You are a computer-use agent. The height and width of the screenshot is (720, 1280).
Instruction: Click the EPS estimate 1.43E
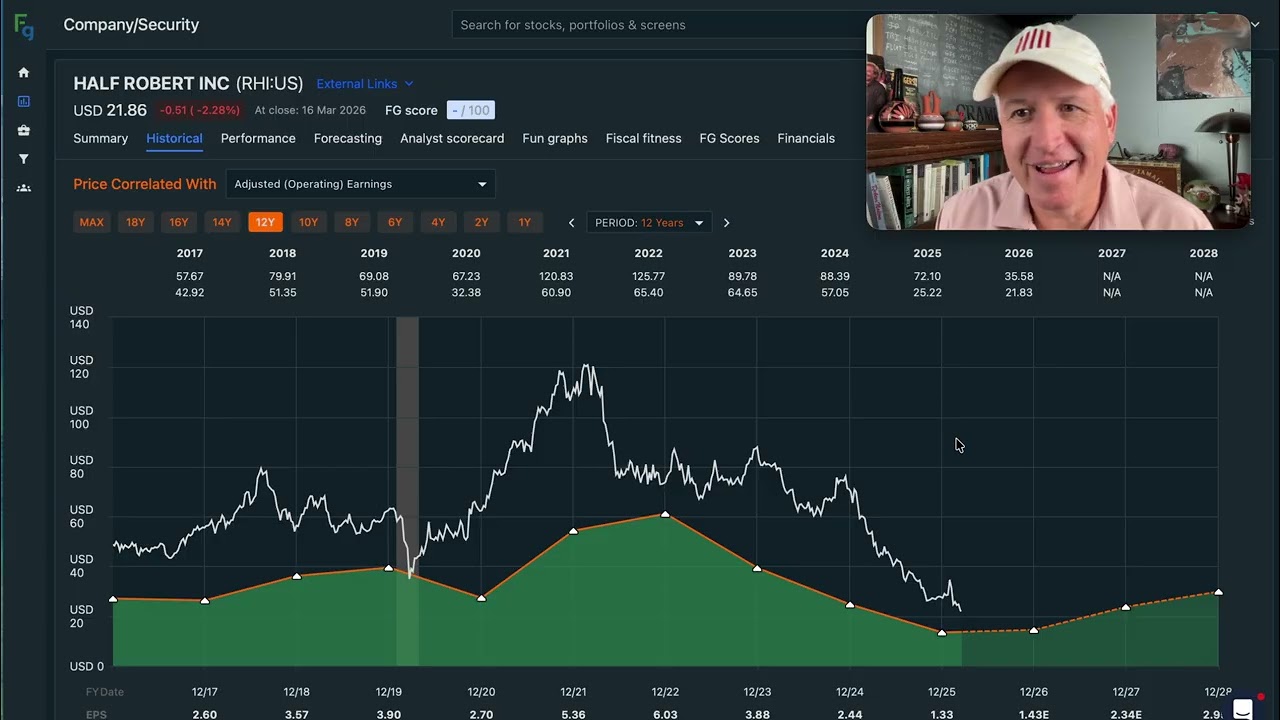1033,714
